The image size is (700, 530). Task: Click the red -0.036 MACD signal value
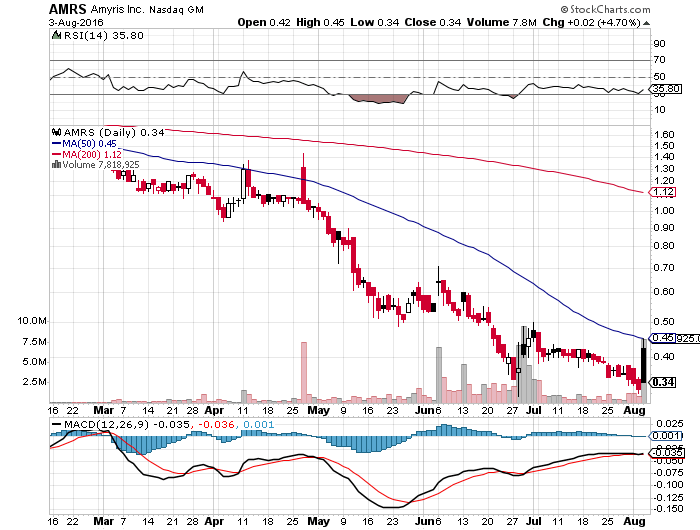coord(216,425)
